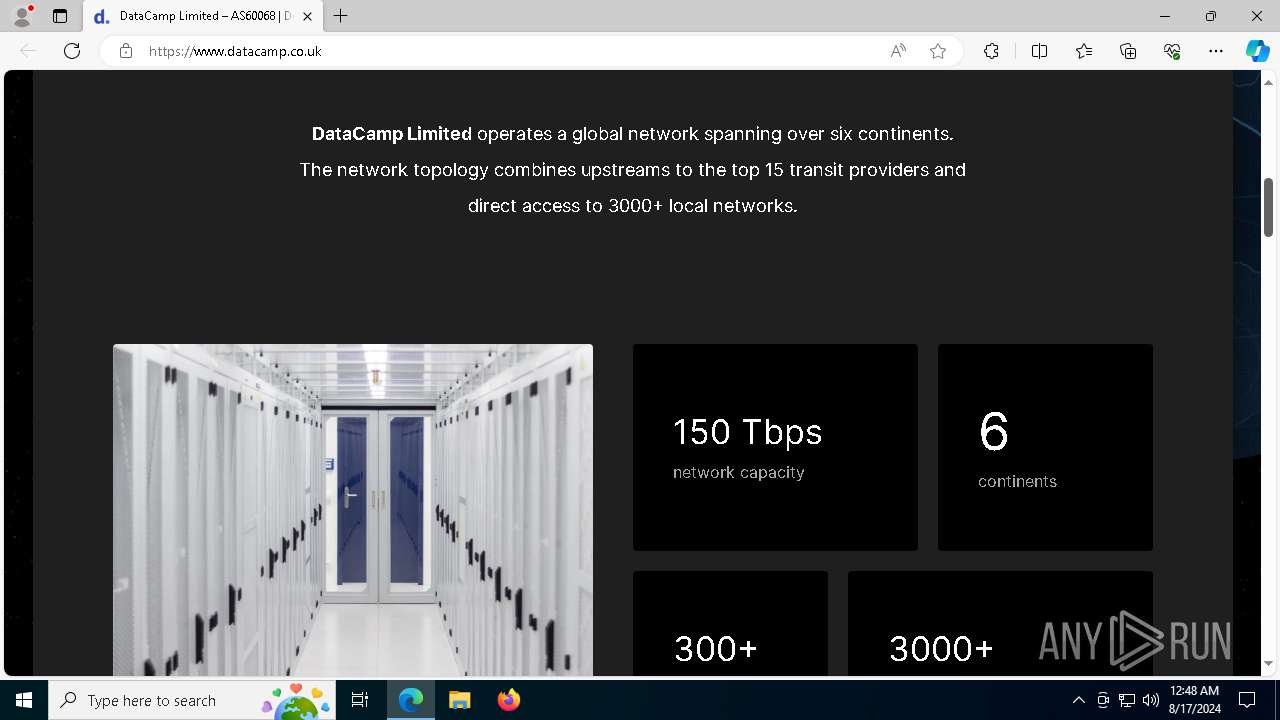
Task: Click the bold DataCamp Limited text
Action: [392, 134]
